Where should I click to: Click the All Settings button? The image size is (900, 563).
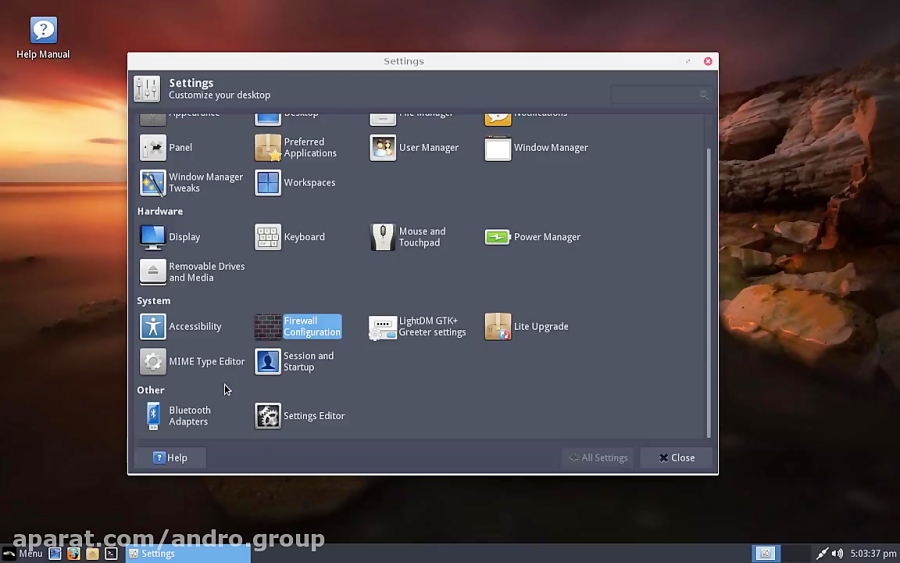click(x=598, y=457)
